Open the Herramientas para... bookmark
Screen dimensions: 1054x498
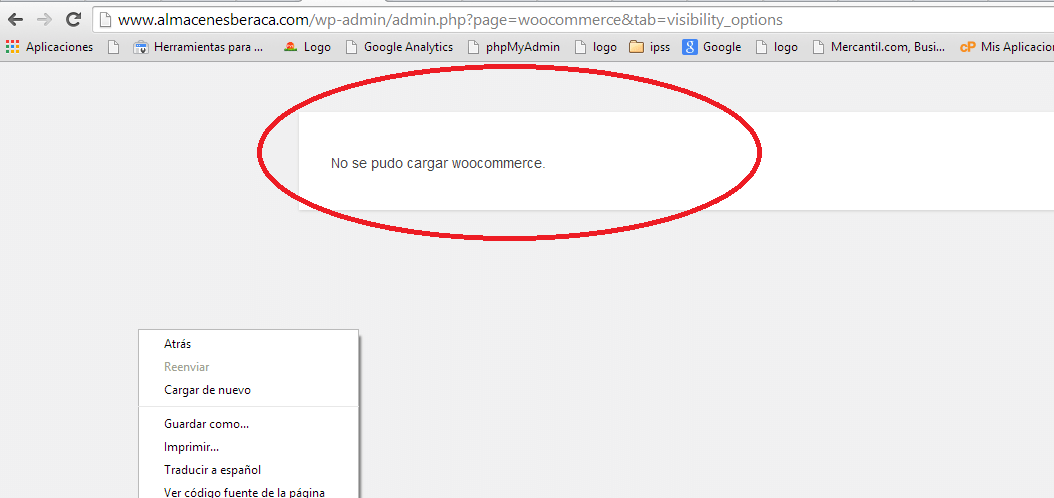coord(198,47)
